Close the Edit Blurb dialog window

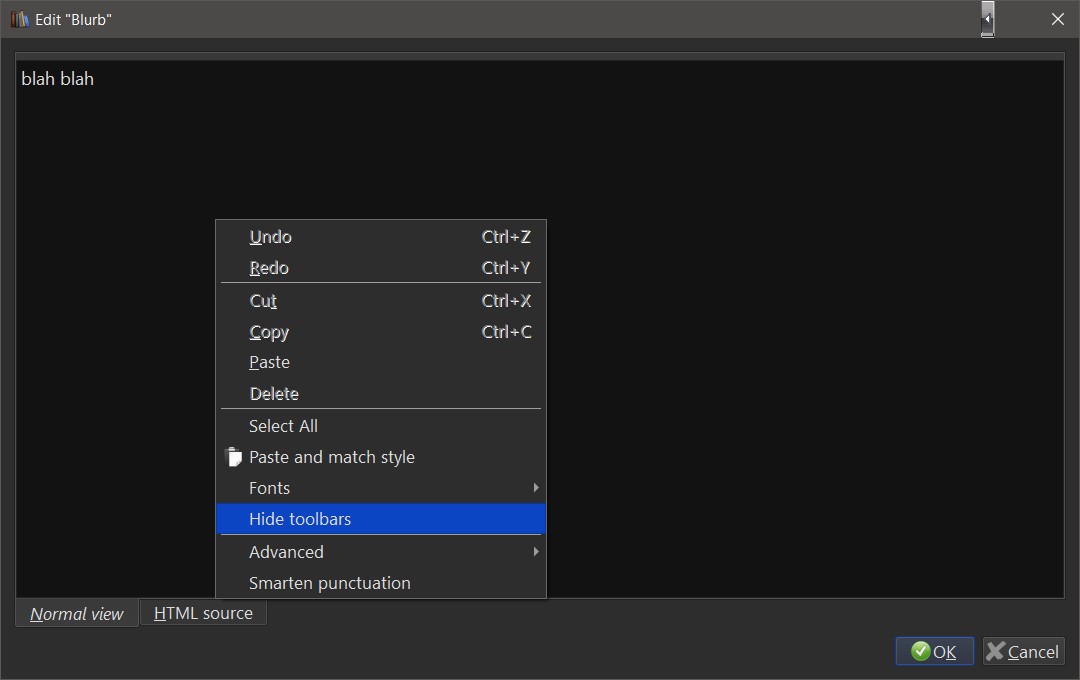(1058, 19)
